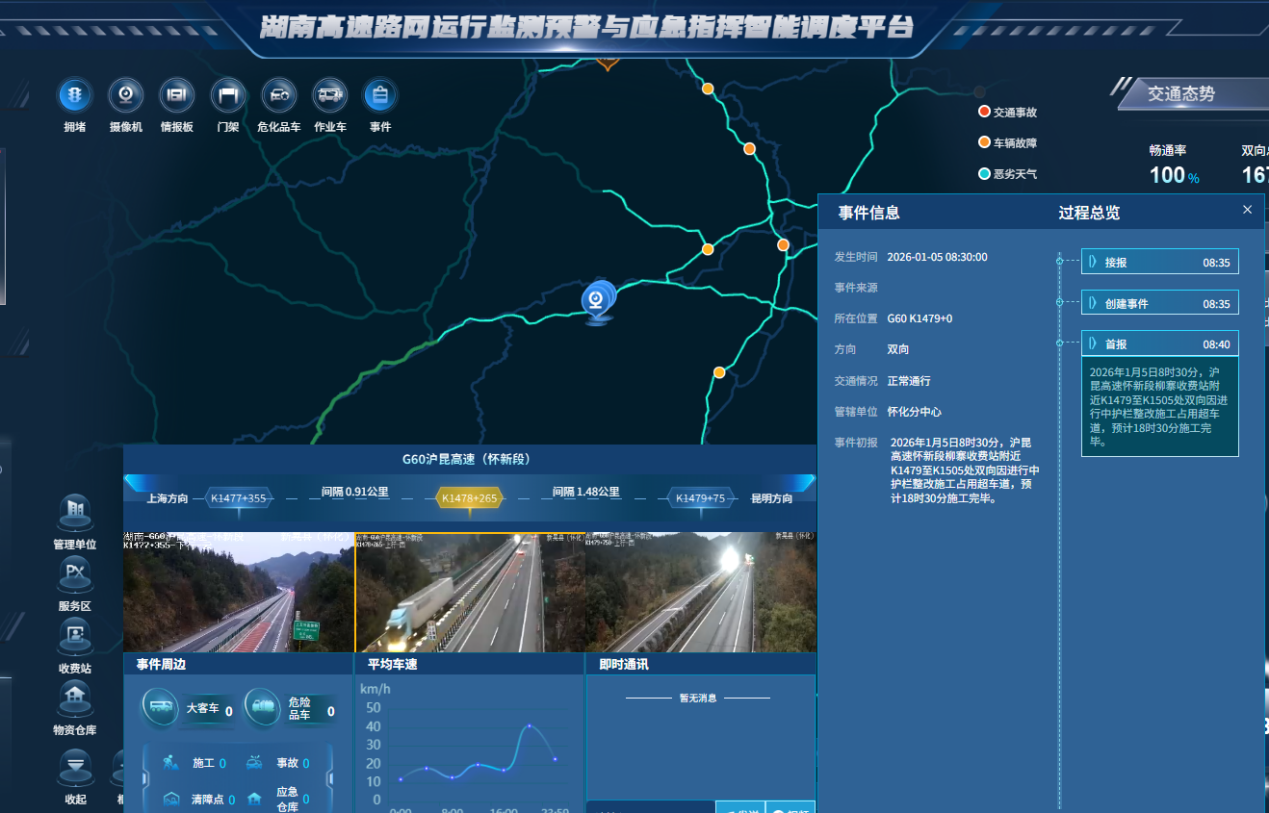Expand the 创建事件 process step
The image size is (1269, 813).
[x=1159, y=304]
